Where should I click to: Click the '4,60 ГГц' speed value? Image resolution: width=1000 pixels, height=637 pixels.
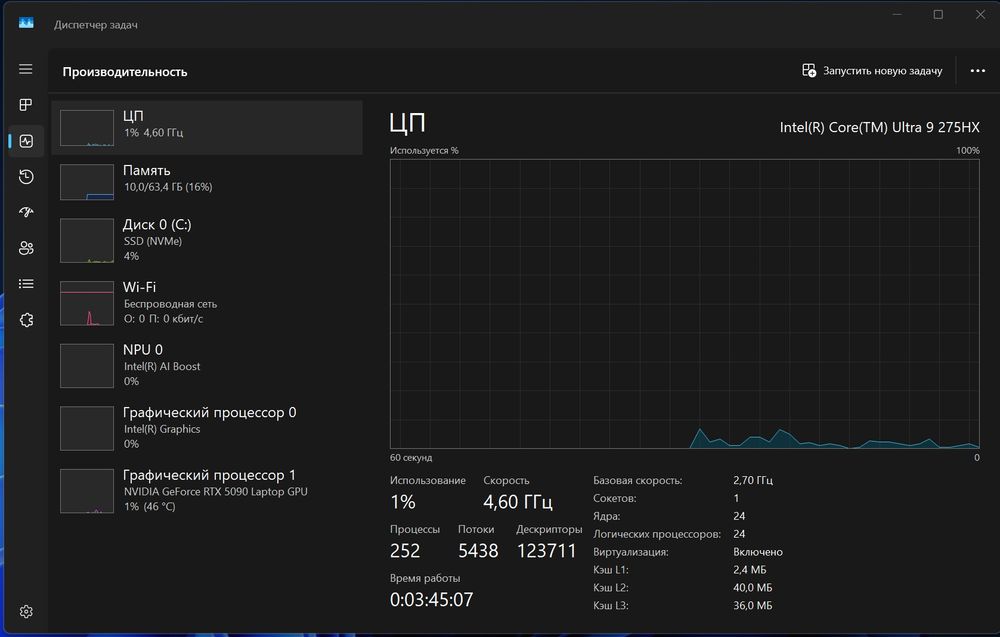[518, 502]
